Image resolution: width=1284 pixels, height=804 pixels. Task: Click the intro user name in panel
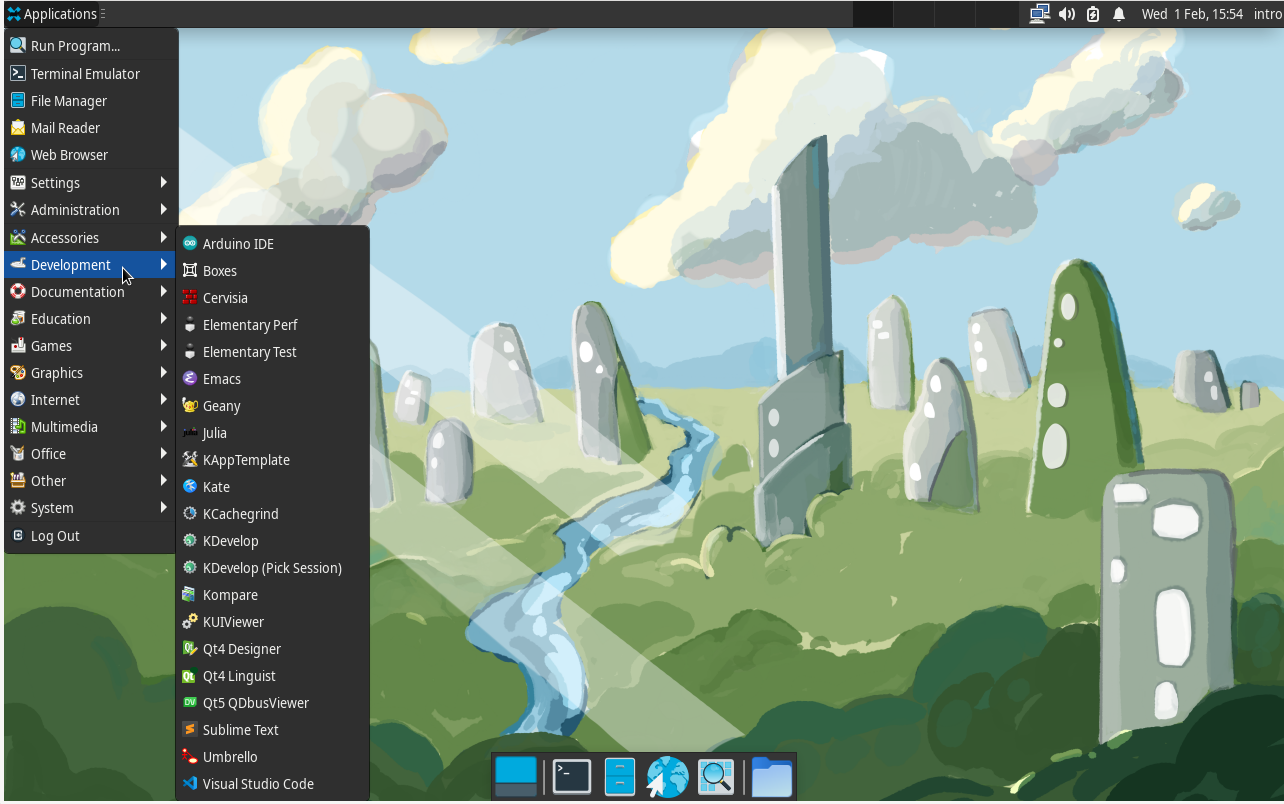[1267, 14]
